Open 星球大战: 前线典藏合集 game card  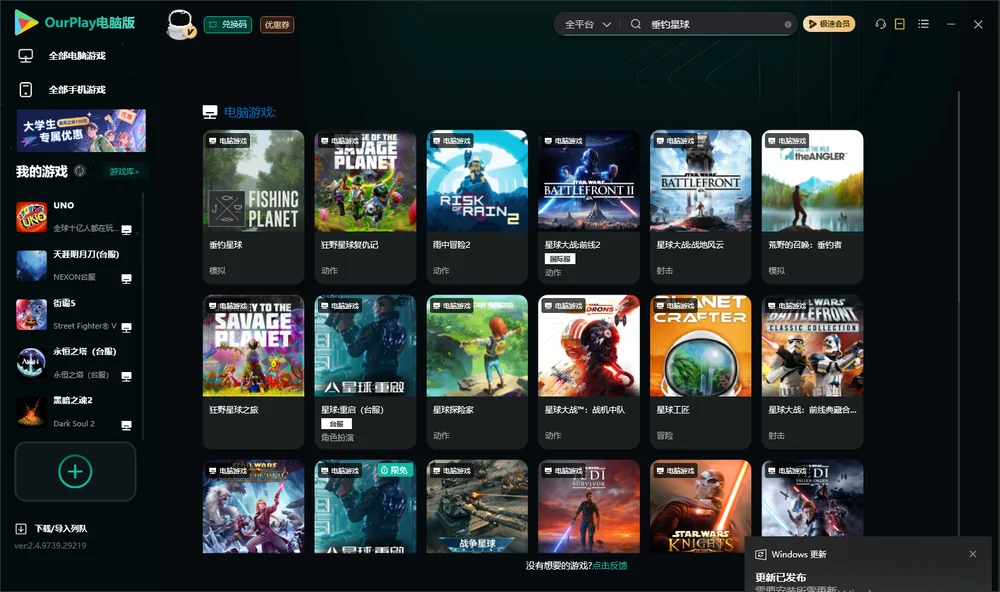[x=812, y=372]
